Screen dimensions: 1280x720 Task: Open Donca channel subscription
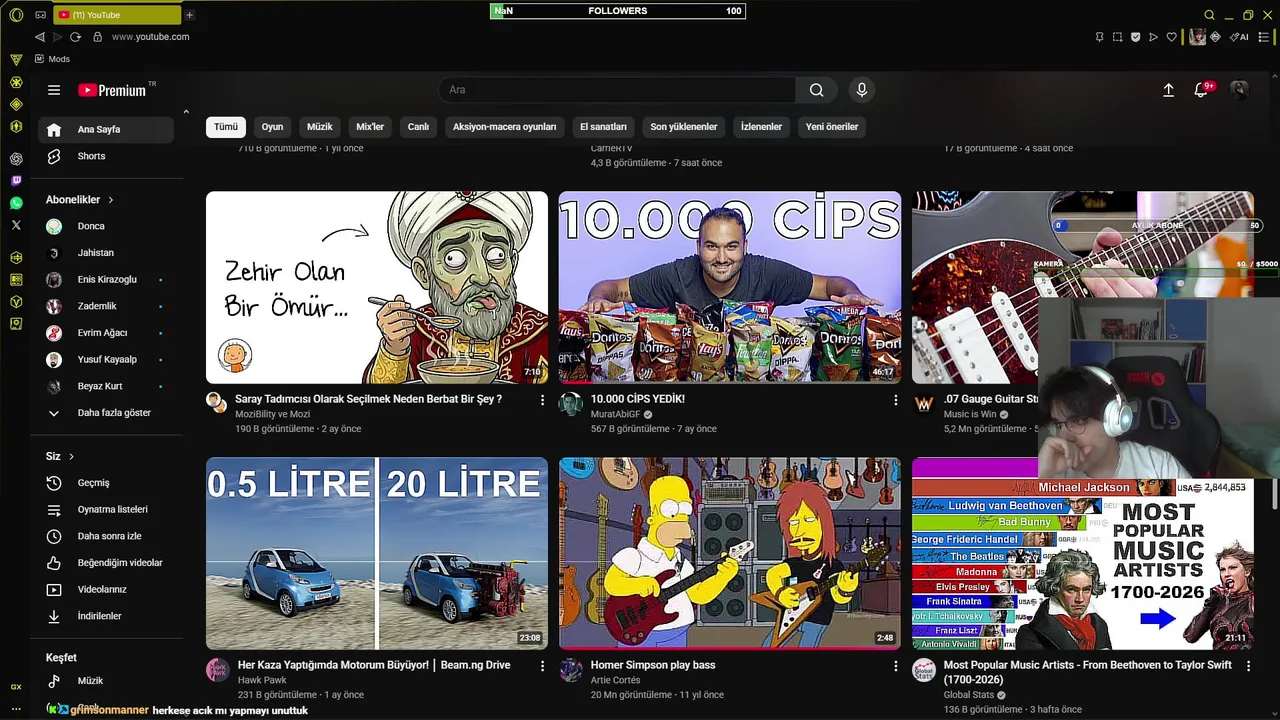(x=106, y=226)
